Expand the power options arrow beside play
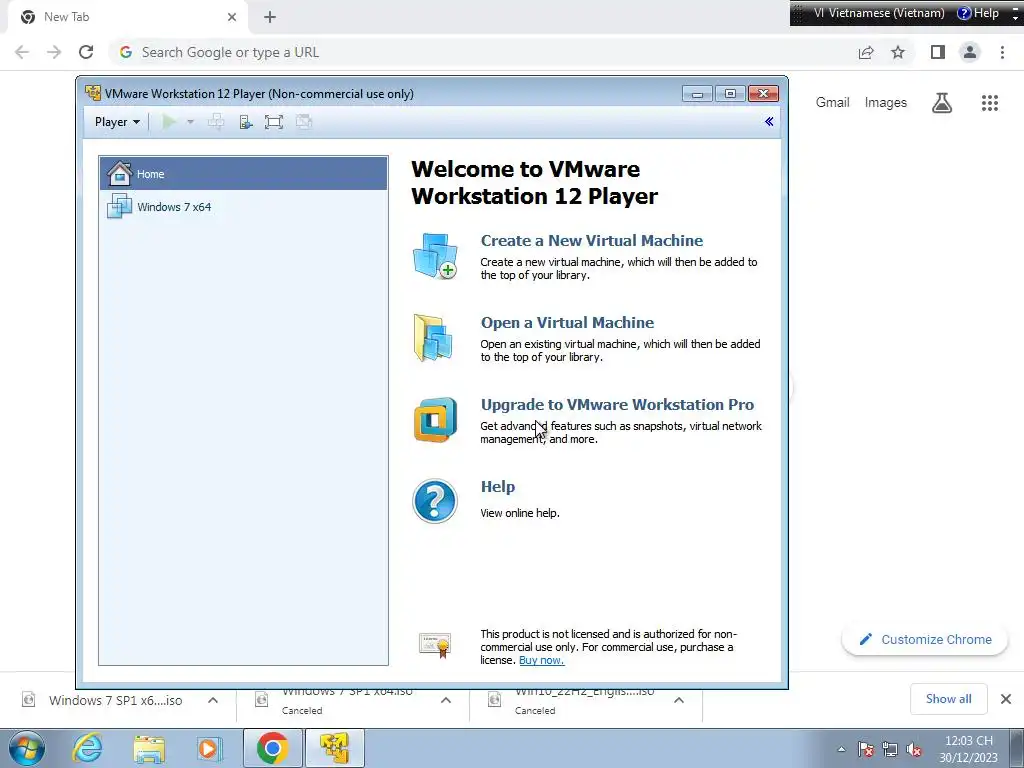Viewport: 1024px width, 768px height. tap(190, 122)
